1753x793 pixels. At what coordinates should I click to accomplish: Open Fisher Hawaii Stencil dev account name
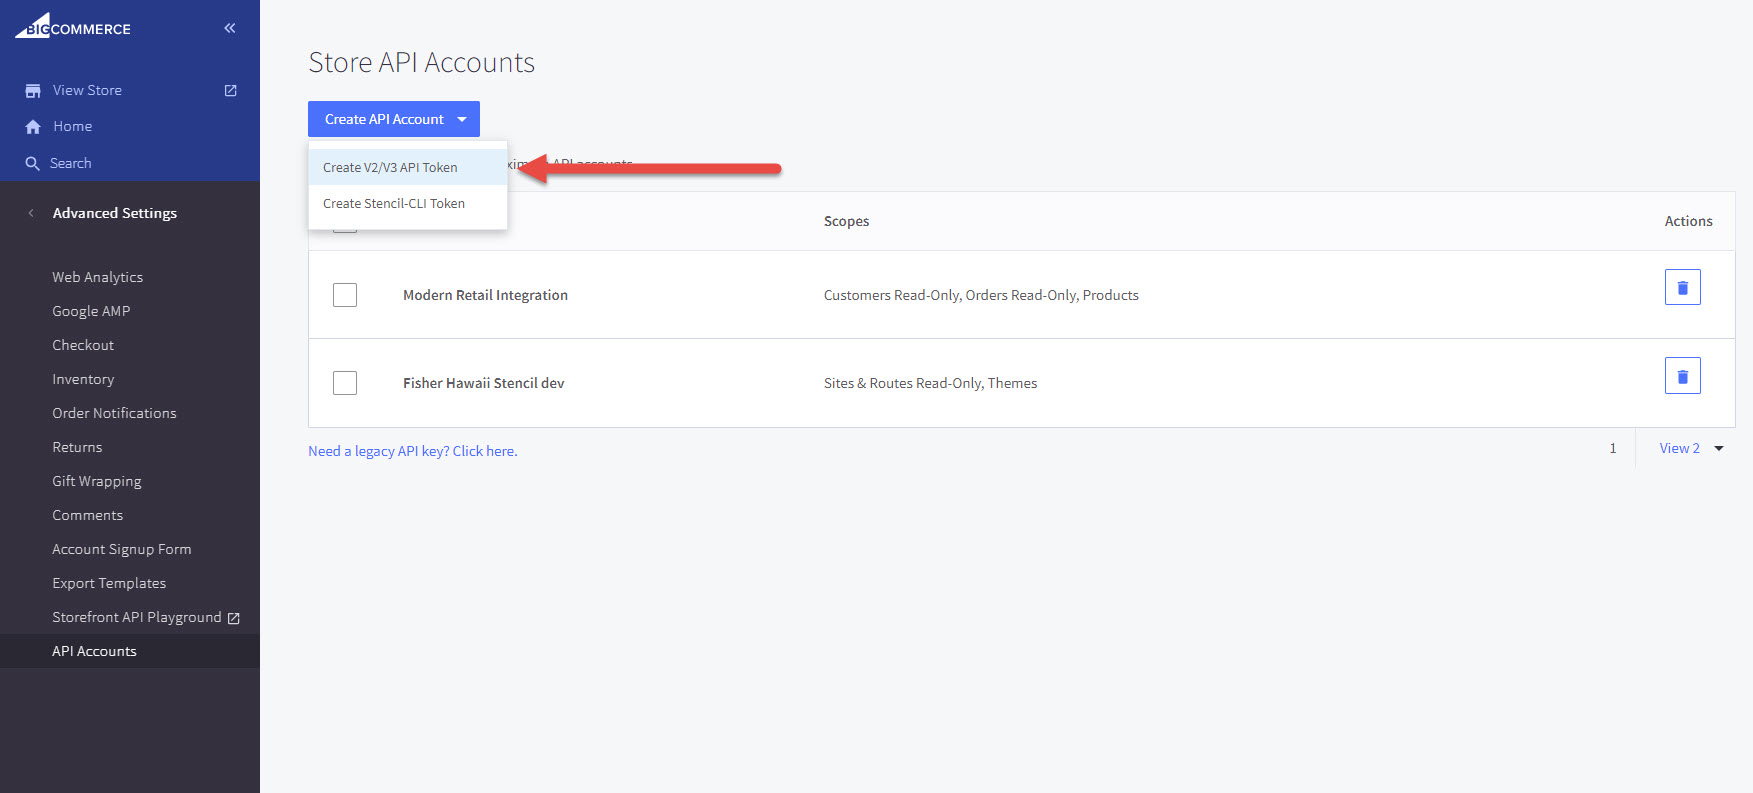point(484,383)
